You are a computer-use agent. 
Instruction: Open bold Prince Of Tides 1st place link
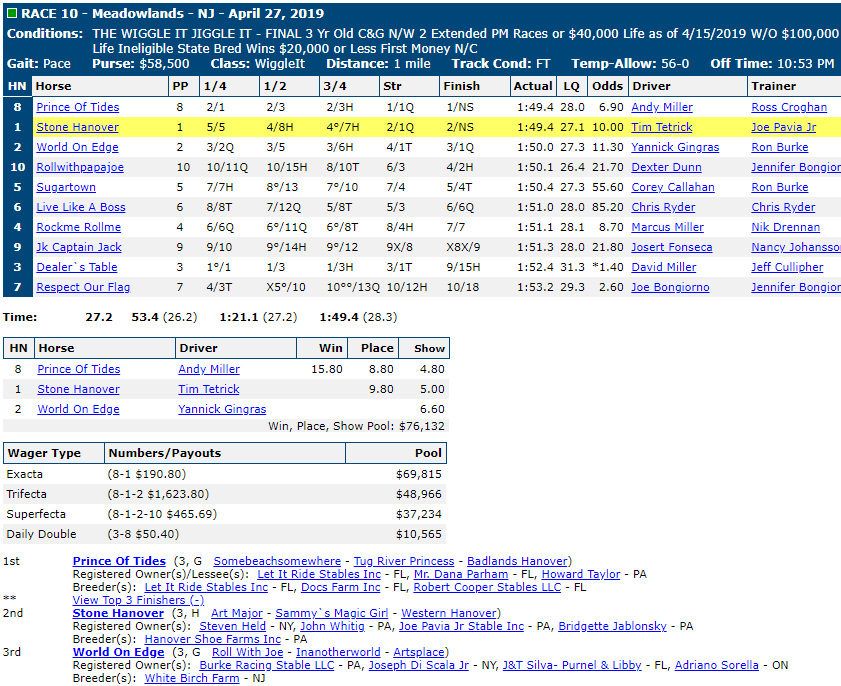point(119,561)
